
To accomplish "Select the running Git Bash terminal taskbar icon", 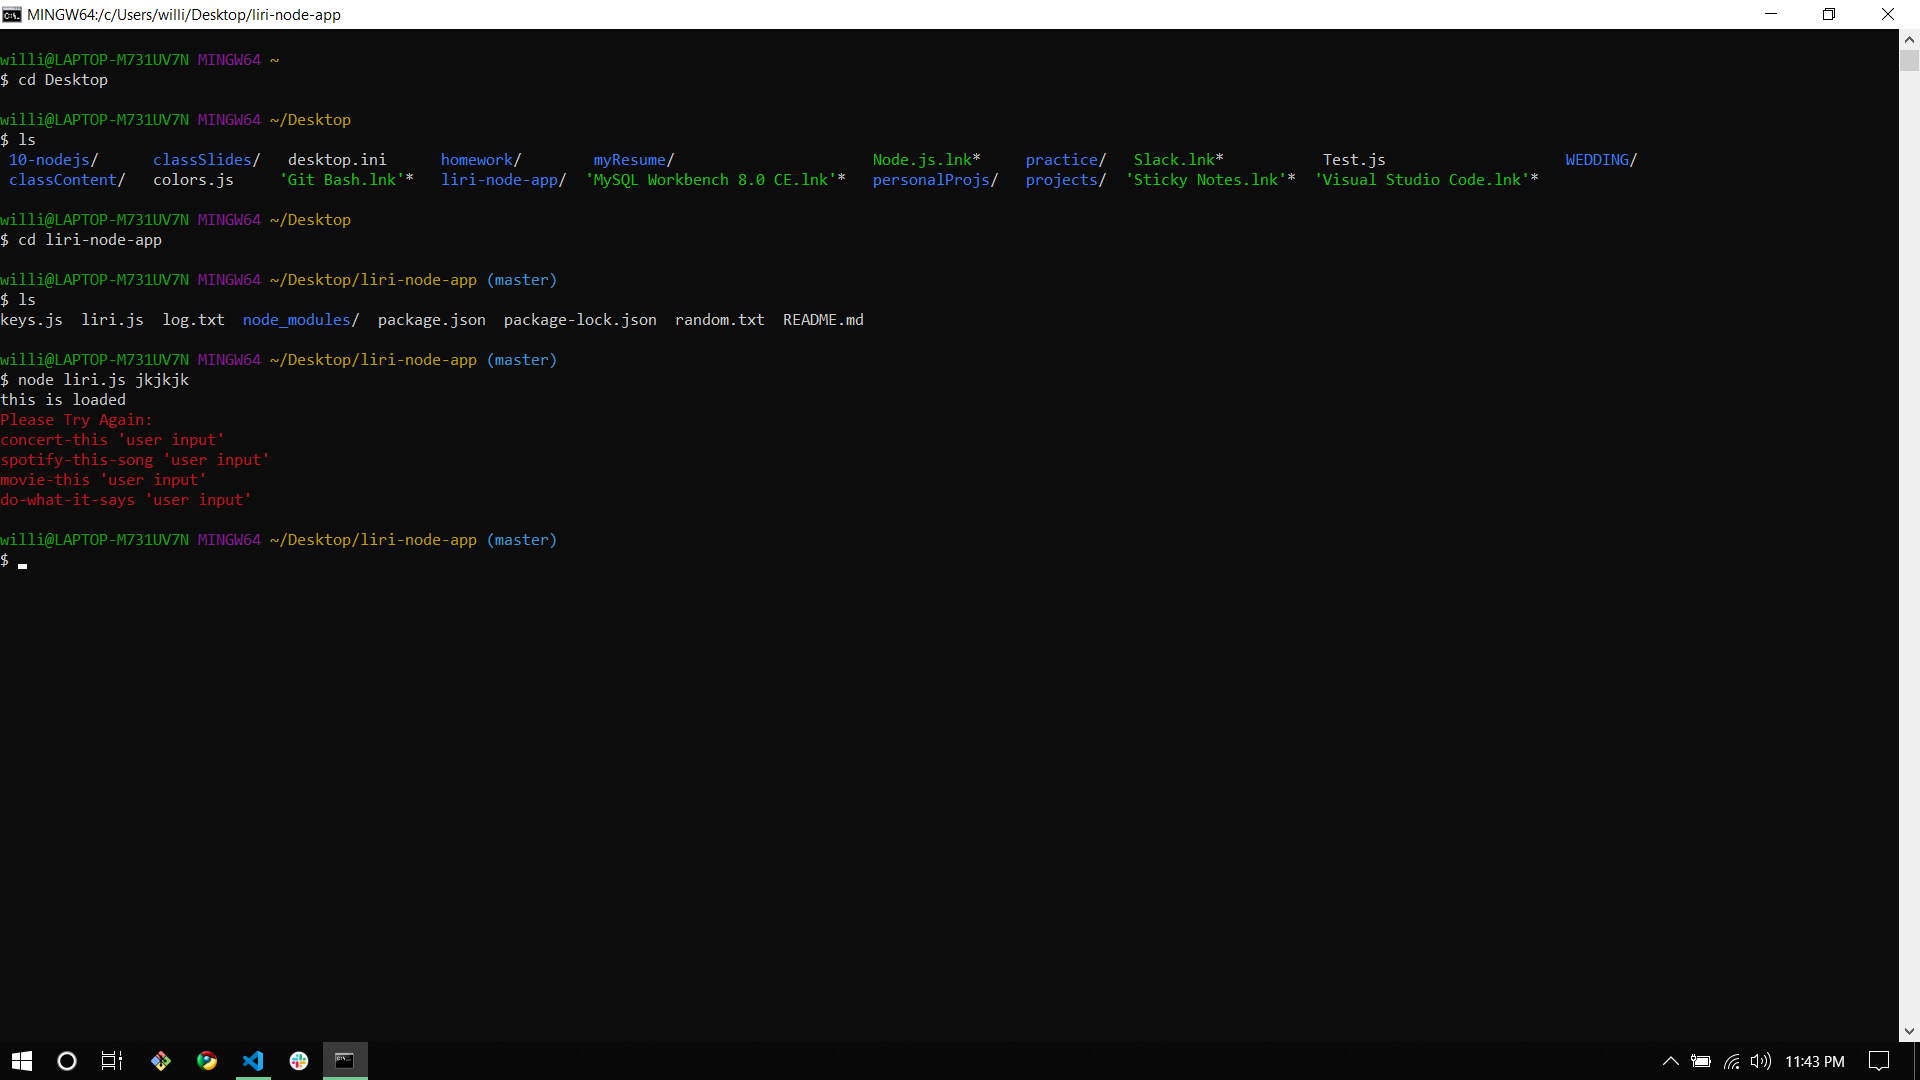I will pyautogui.click(x=344, y=1061).
